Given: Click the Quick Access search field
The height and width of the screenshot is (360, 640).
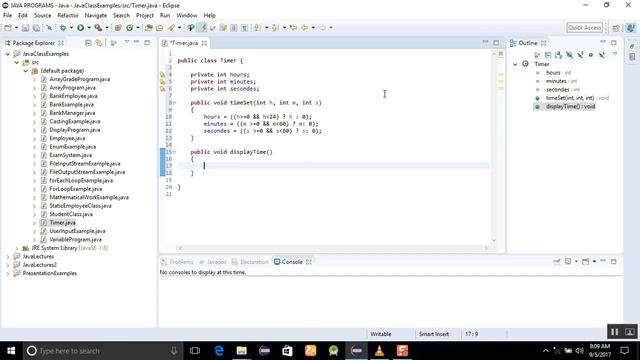Looking at the screenshot, I should [x=585, y=28].
